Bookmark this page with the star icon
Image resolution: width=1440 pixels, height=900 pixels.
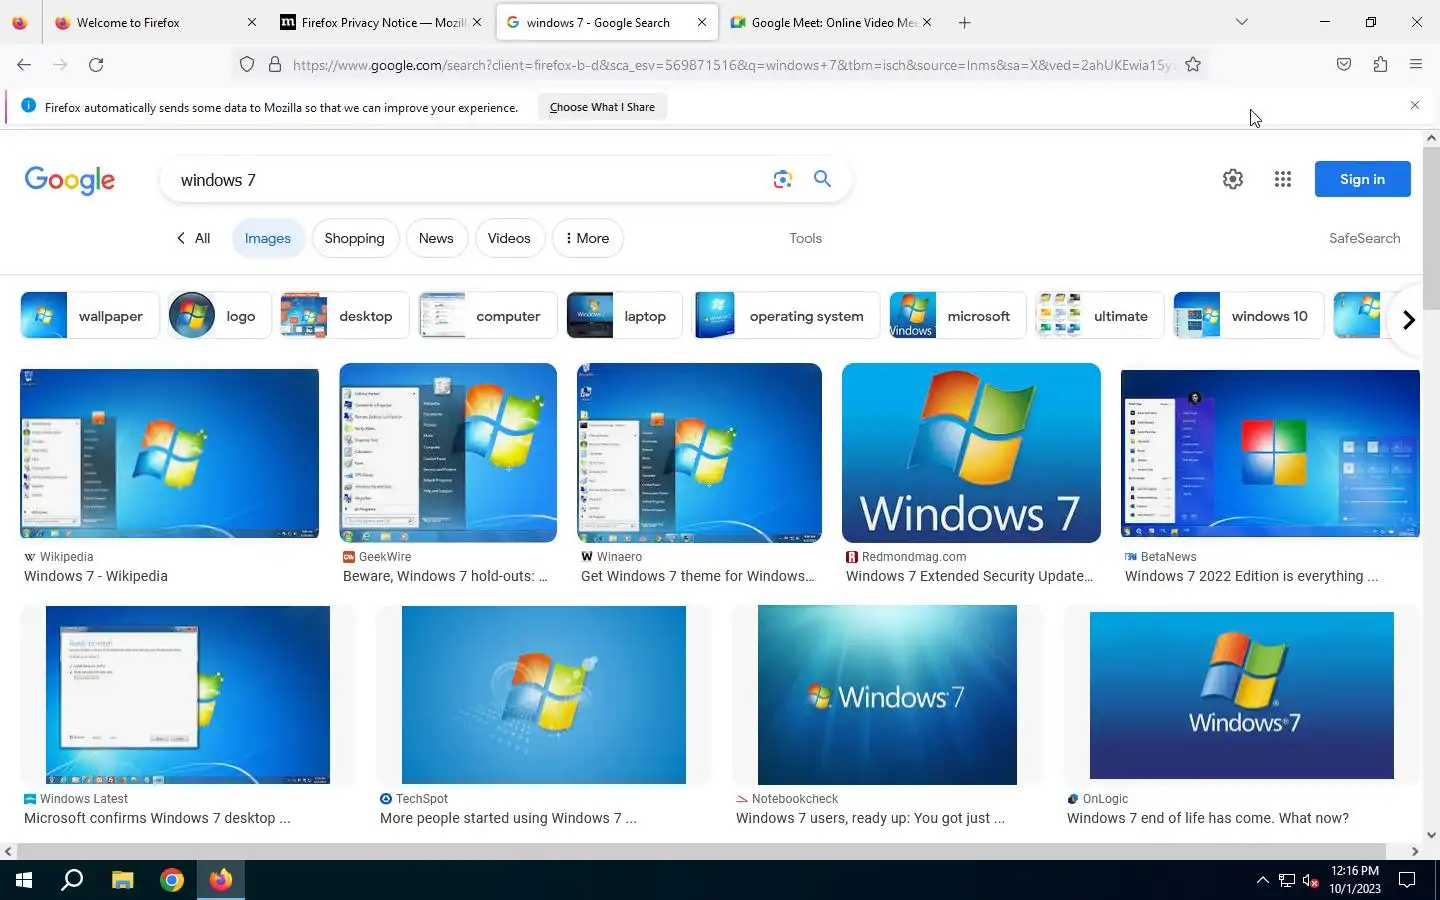pos(1193,65)
